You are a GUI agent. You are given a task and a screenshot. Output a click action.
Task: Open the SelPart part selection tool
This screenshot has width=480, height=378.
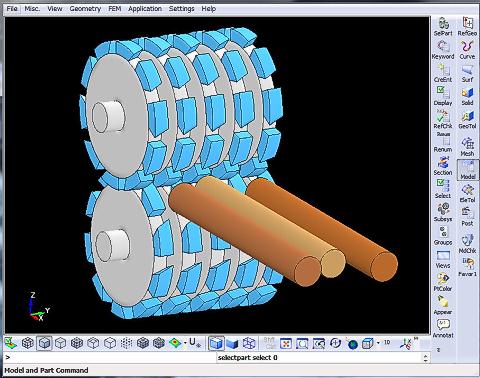pos(443,26)
